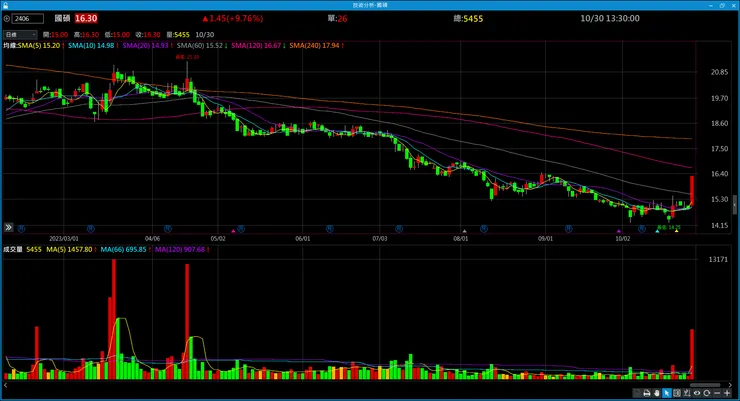Click the yellow triangle marker at far right
Image resolution: width=740 pixels, height=401 pixels.
click(x=676, y=231)
